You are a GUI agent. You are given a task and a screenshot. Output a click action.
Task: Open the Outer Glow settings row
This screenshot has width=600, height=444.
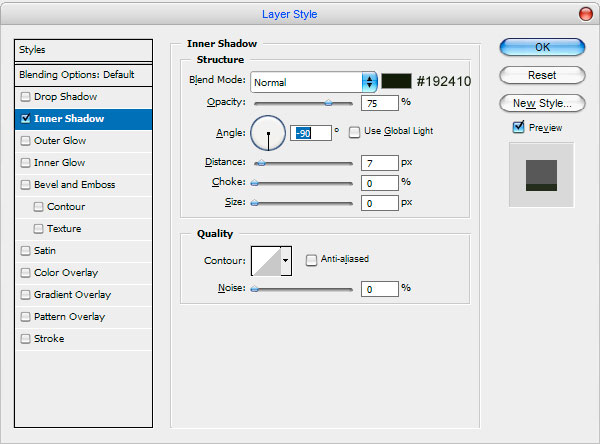(x=83, y=140)
